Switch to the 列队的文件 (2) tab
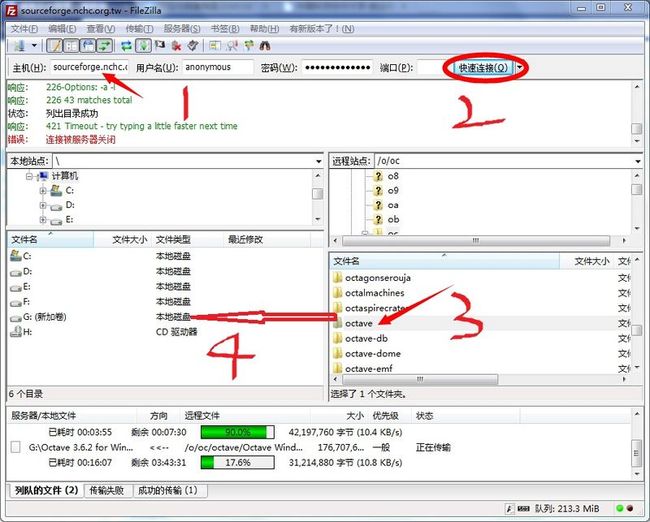650x522 pixels. (46, 490)
